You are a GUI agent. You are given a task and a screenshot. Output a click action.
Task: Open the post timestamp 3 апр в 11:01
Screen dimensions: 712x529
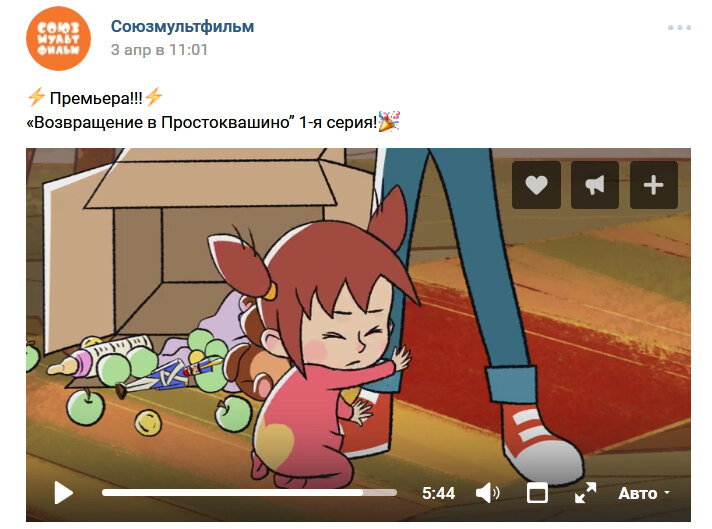coord(159,49)
